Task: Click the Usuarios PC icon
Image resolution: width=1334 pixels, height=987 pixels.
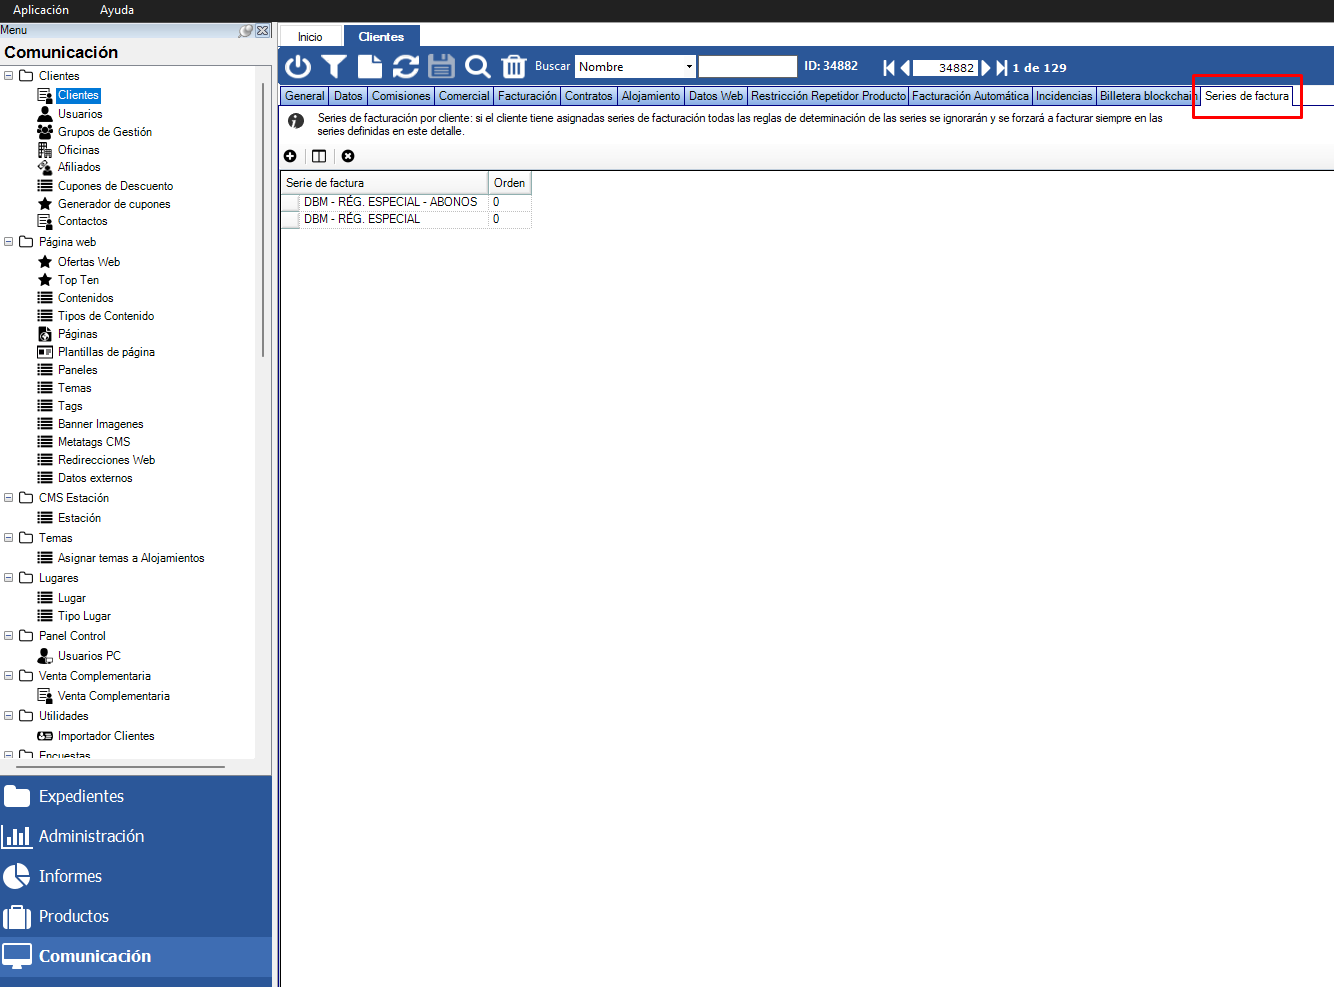Action: point(45,656)
